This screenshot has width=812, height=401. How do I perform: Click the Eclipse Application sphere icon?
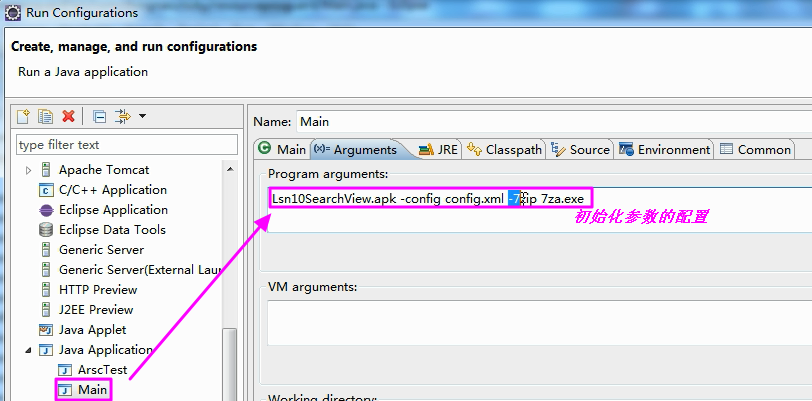pos(46,210)
